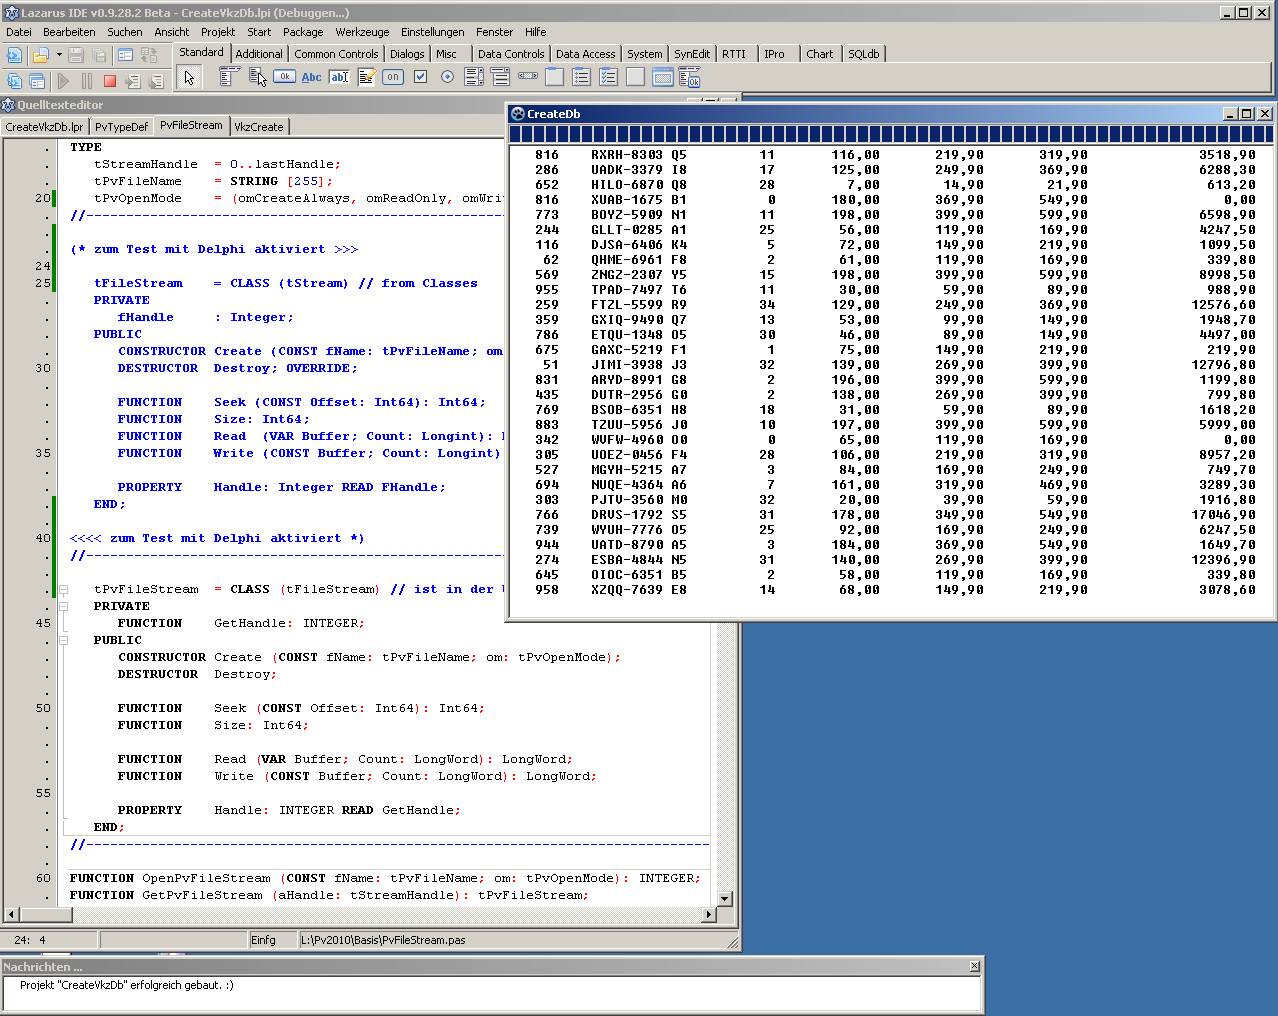Screen dimensions: 1278x1016
Task: Open the Data Controls palette tab
Action: (x=510, y=54)
